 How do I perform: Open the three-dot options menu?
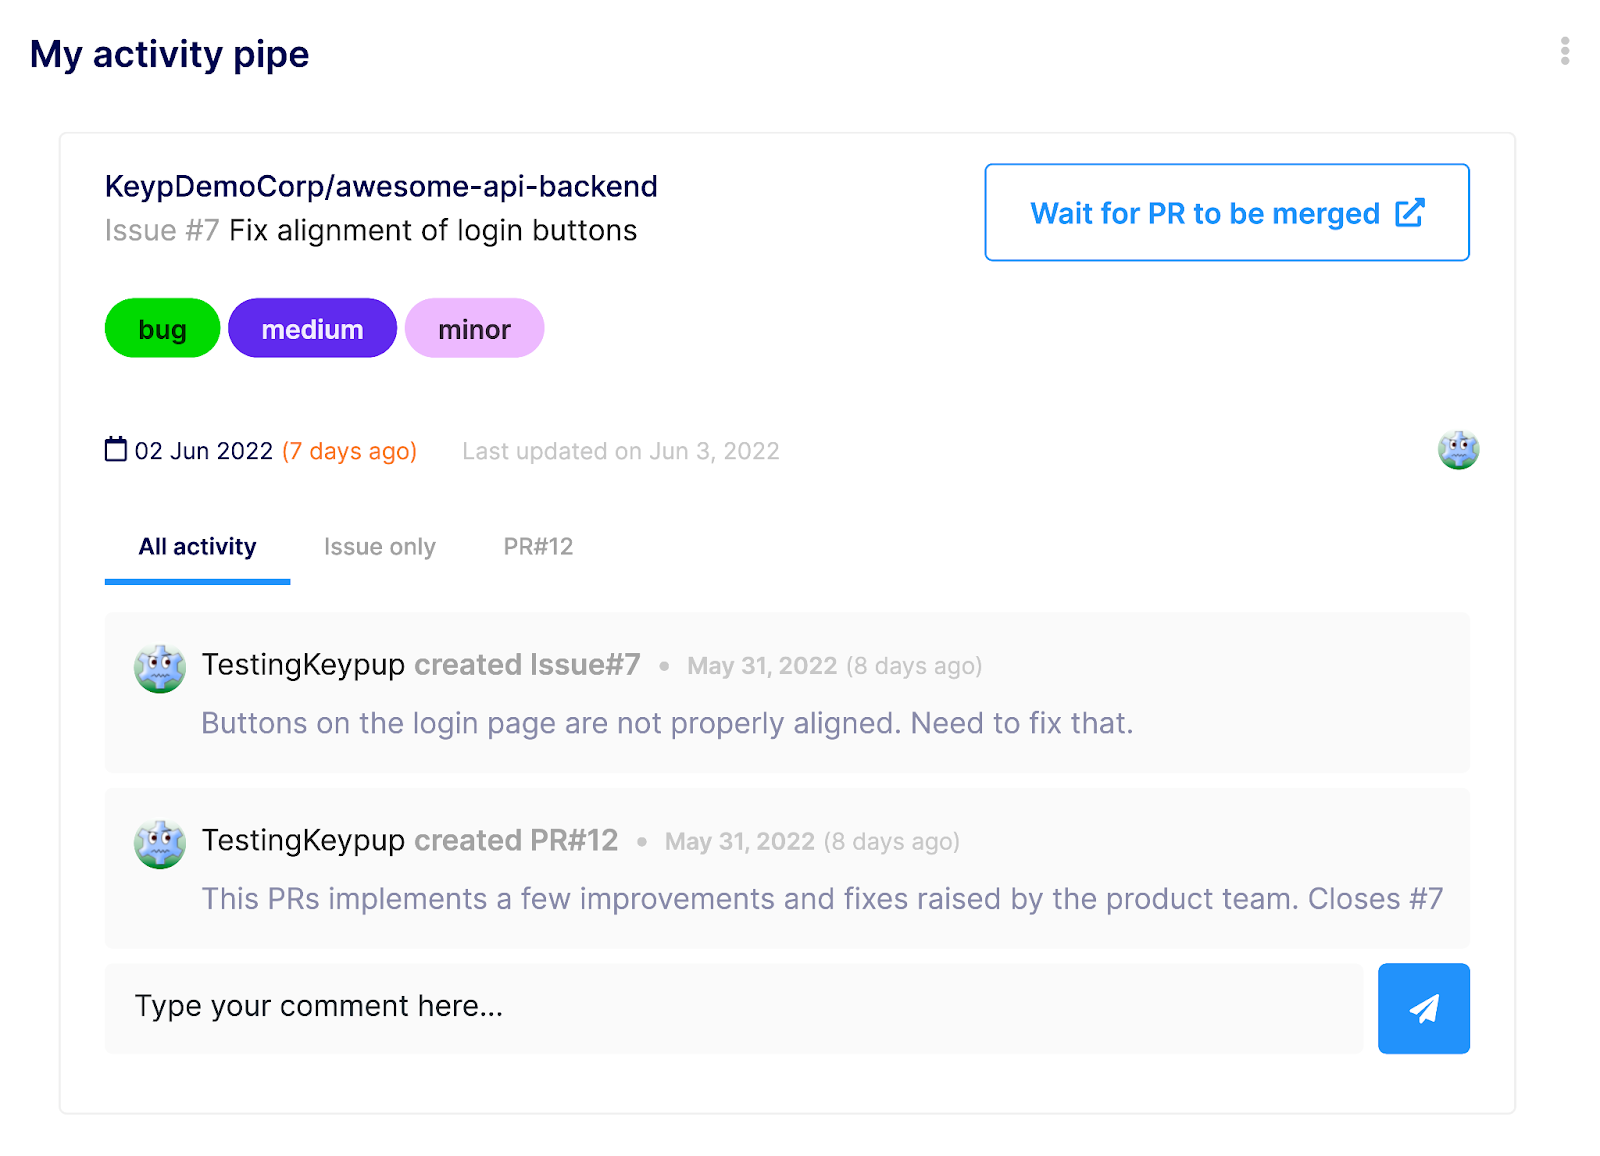1564,51
